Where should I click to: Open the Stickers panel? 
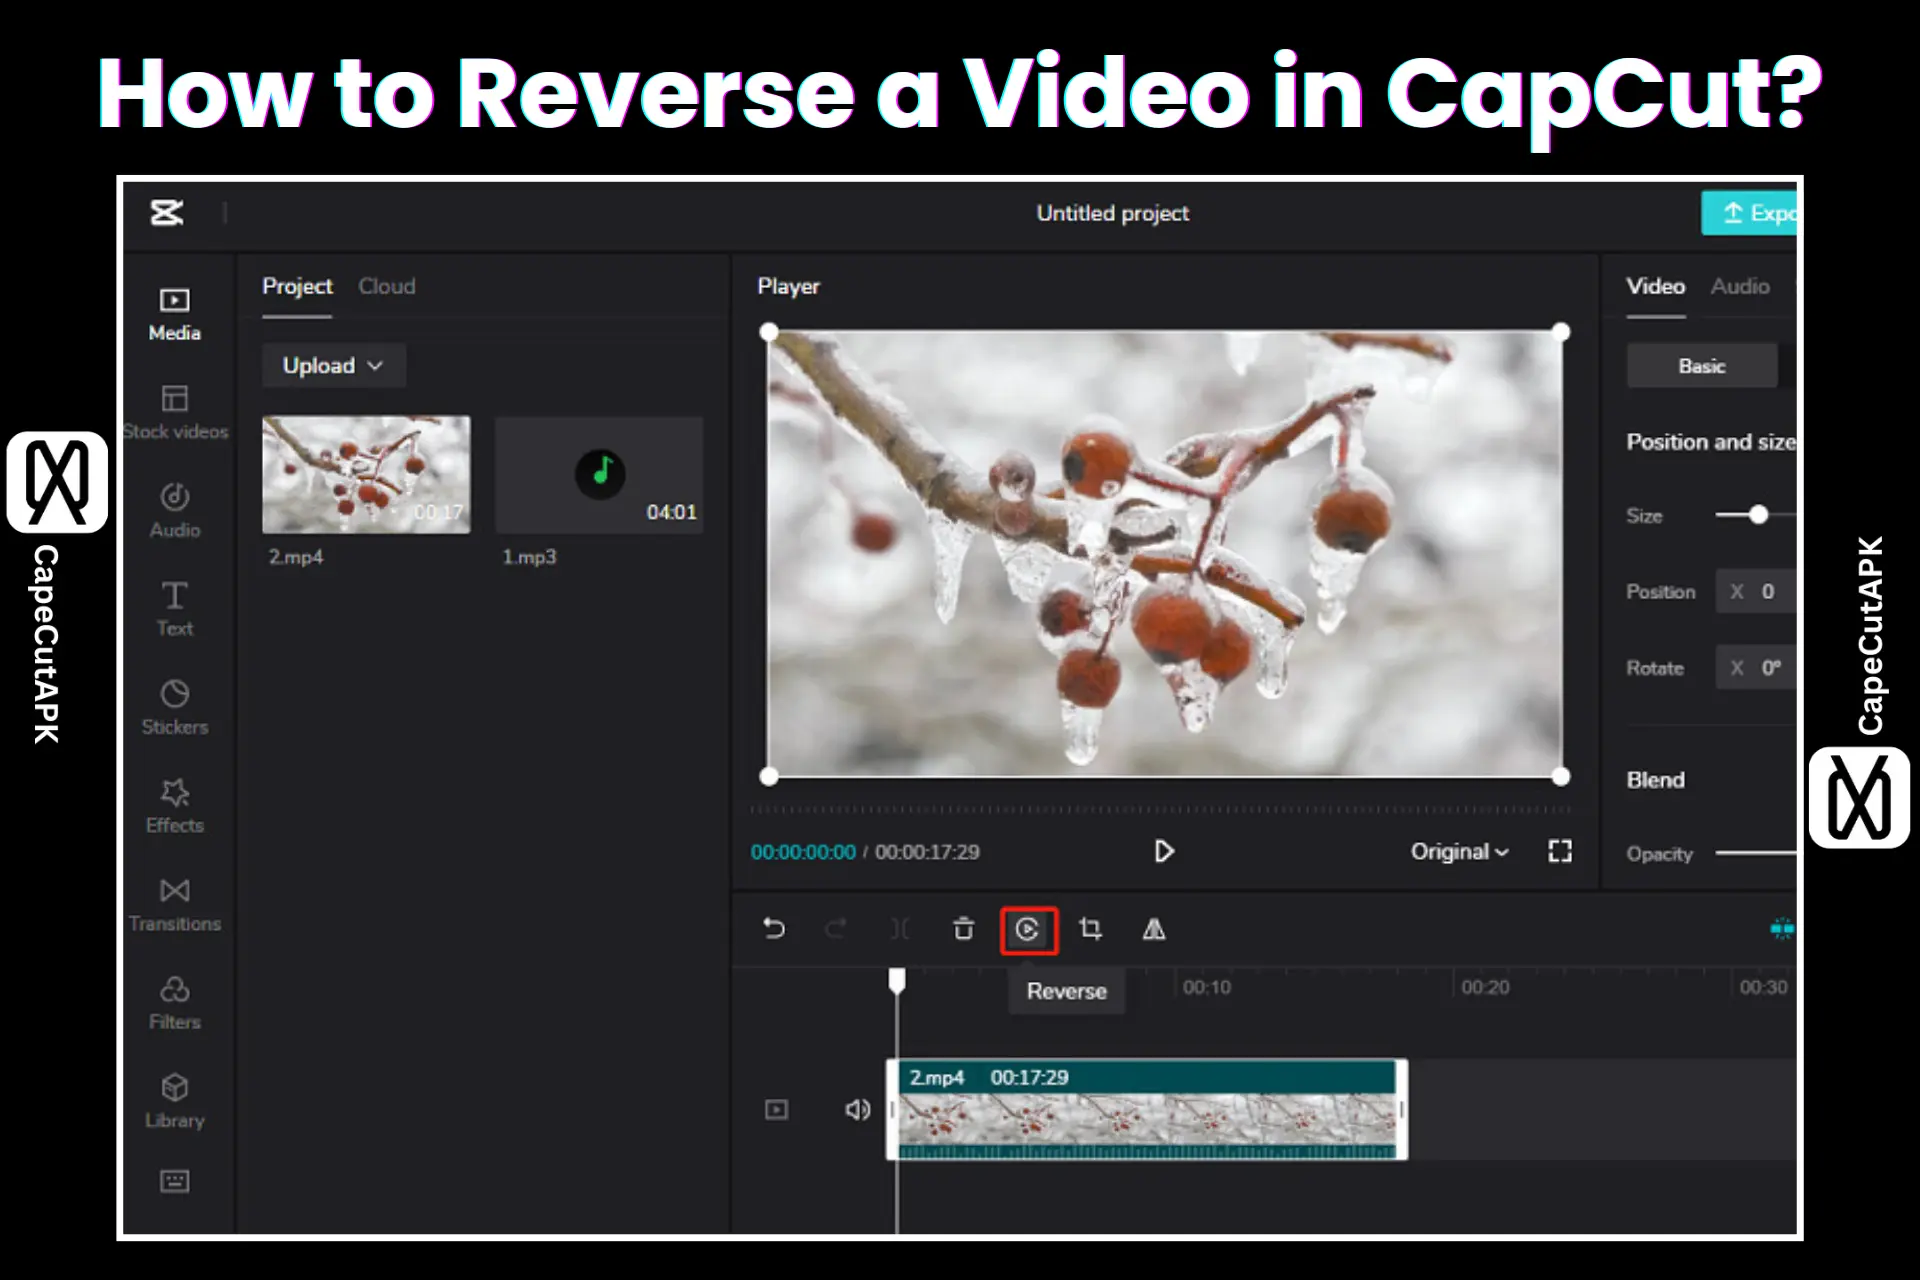(x=175, y=708)
